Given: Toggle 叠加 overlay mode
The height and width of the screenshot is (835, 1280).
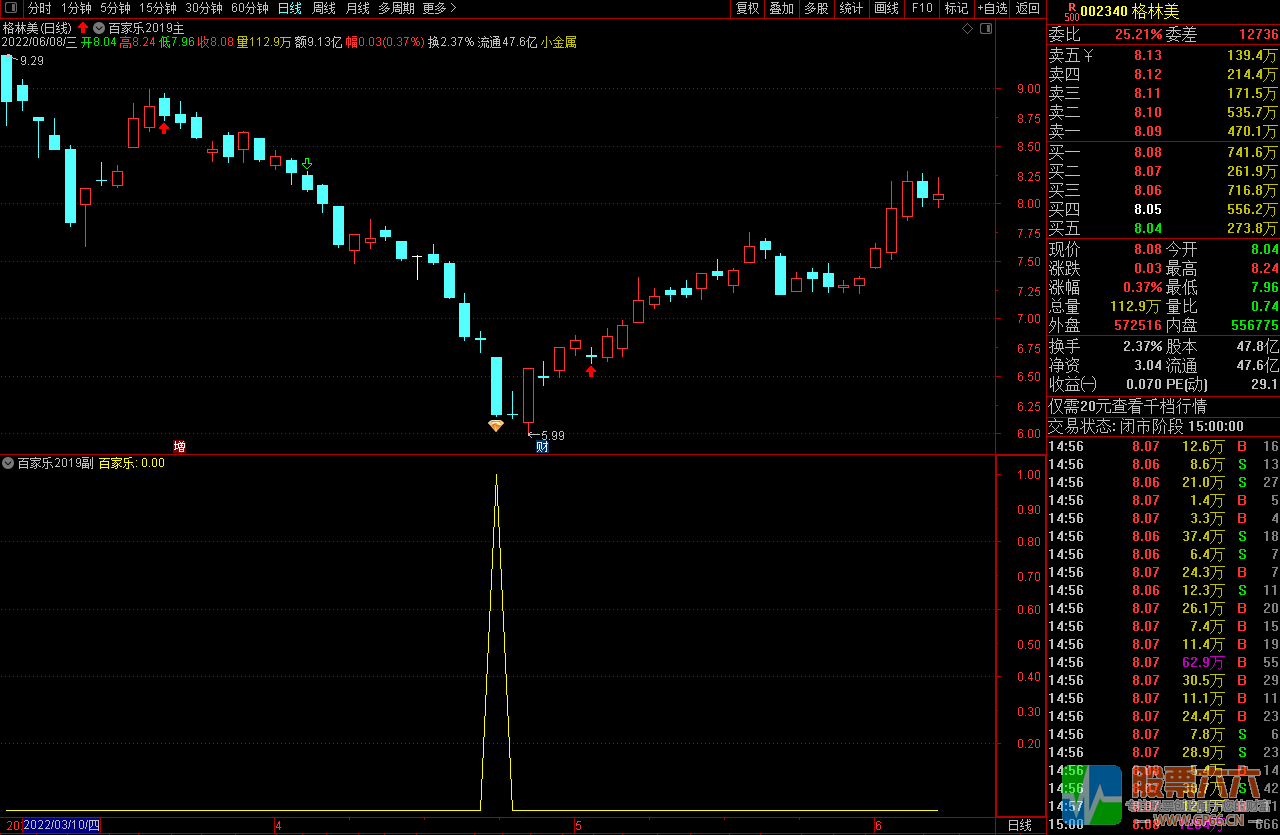Looking at the screenshot, I should click(x=781, y=8).
